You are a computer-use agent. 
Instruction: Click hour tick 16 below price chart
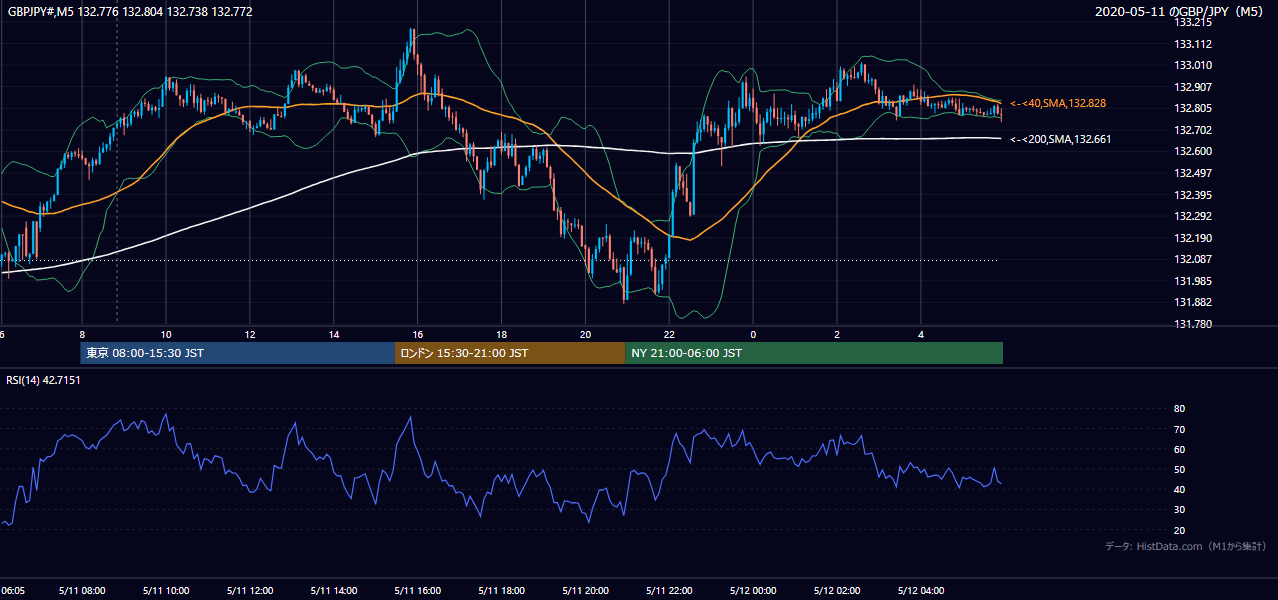418,334
